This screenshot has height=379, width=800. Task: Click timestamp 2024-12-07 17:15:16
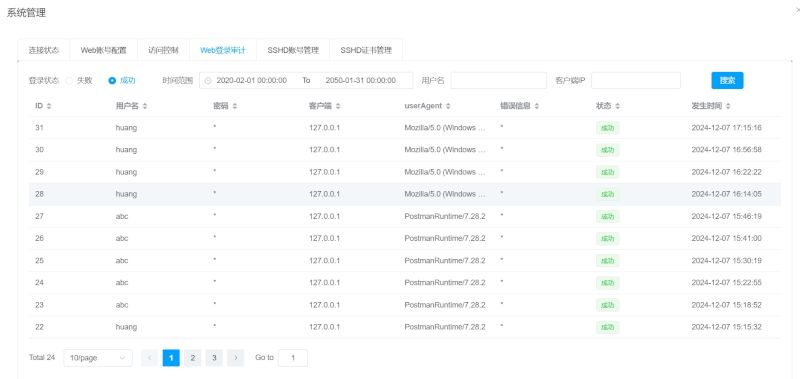point(726,128)
